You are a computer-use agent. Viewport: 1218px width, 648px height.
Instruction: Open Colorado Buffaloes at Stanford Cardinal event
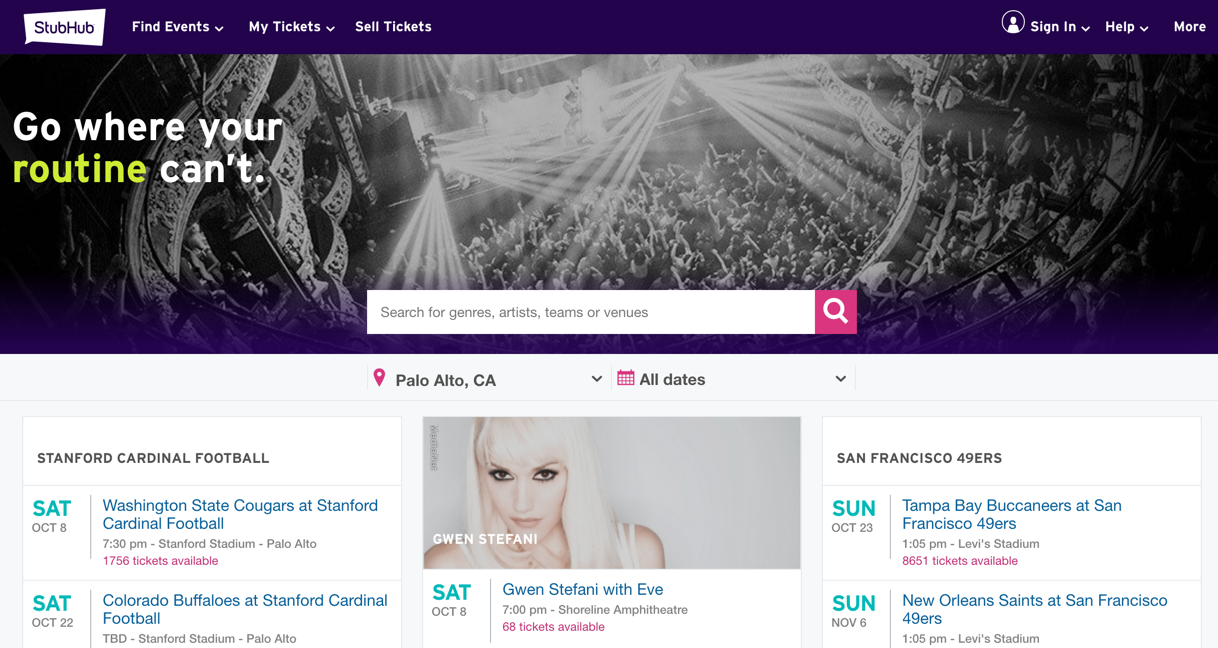244,609
